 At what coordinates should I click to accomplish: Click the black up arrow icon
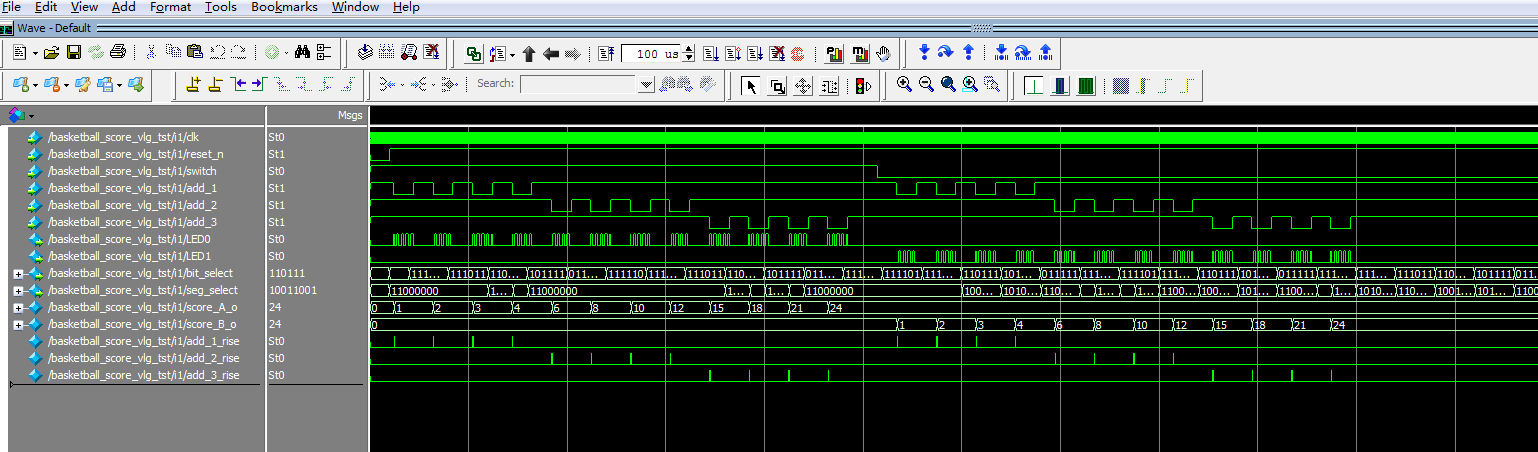click(529, 53)
